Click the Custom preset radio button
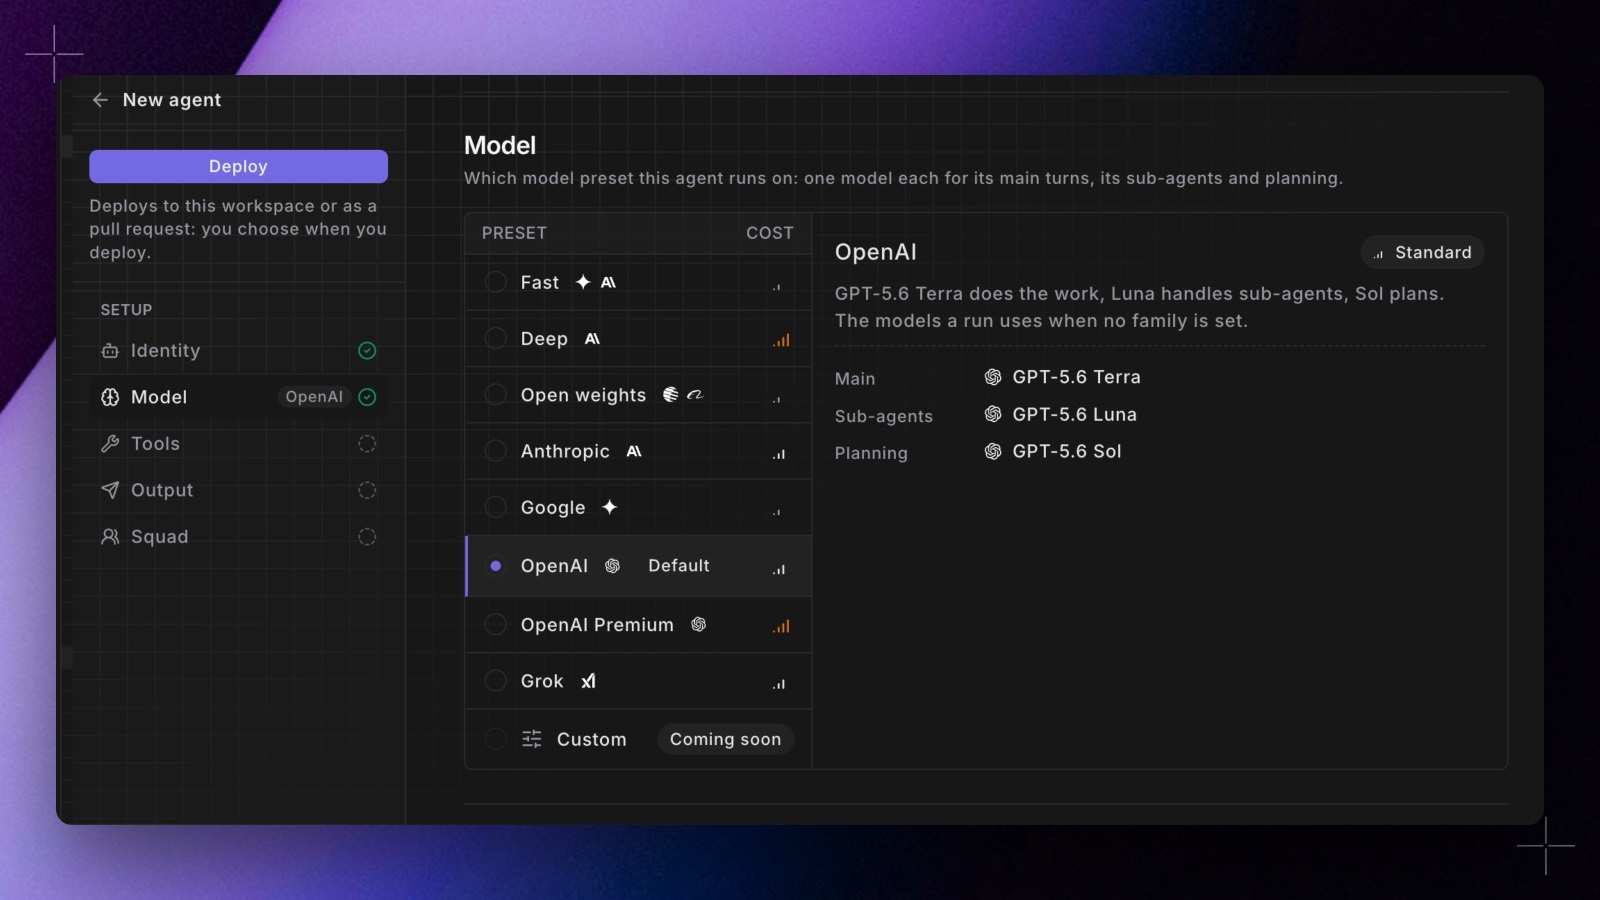This screenshot has height=900, width=1600. pos(495,739)
